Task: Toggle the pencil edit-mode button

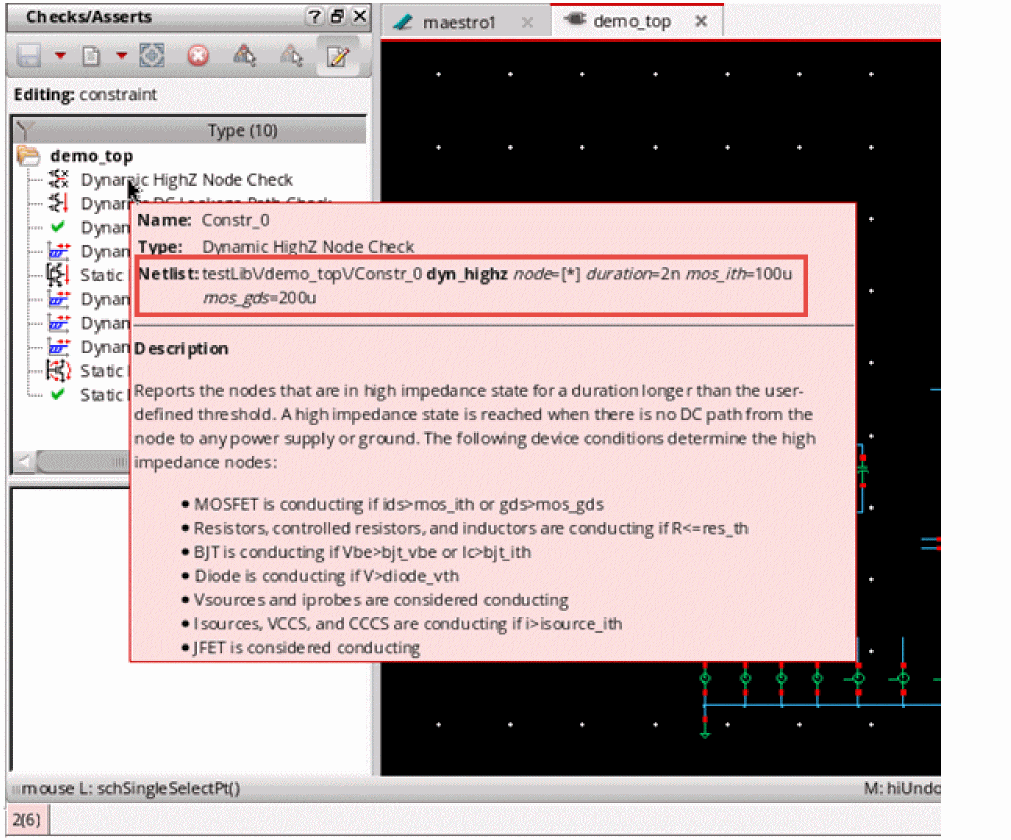Action: tap(337, 56)
